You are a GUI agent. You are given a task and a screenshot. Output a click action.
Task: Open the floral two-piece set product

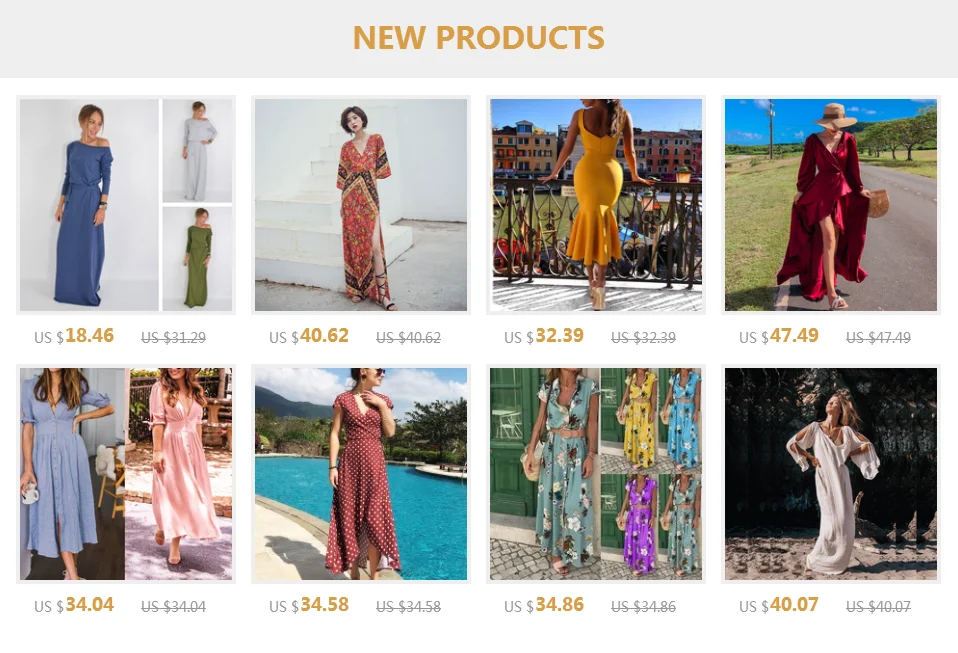coord(596,474)
